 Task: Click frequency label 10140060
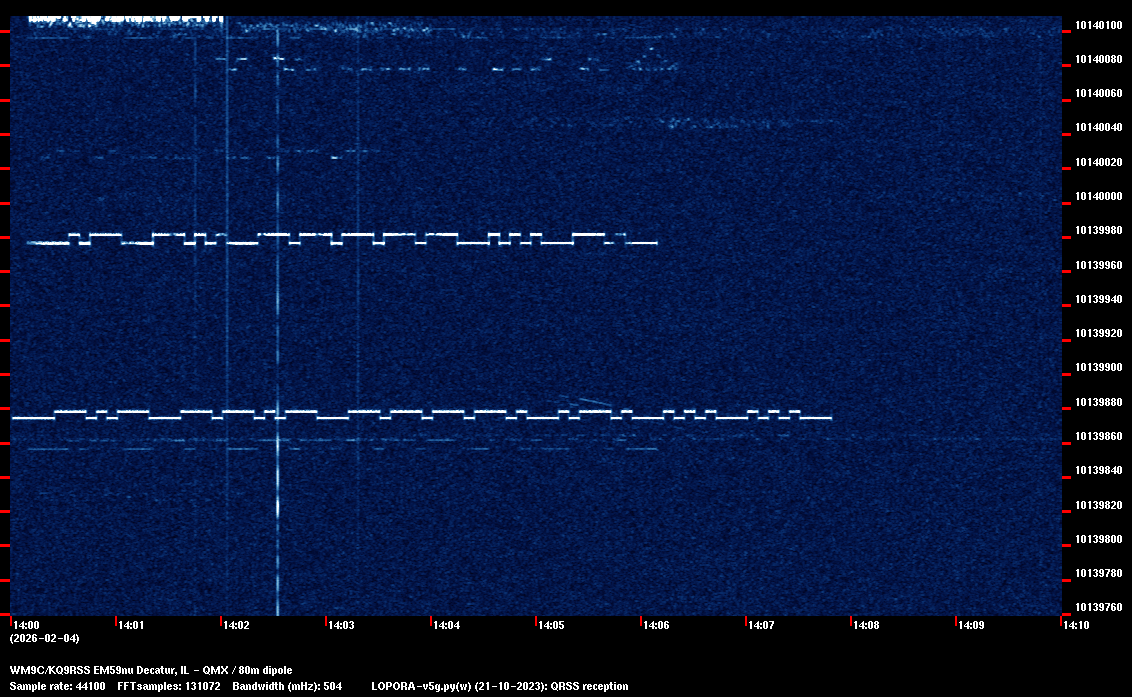[1099, 93]
